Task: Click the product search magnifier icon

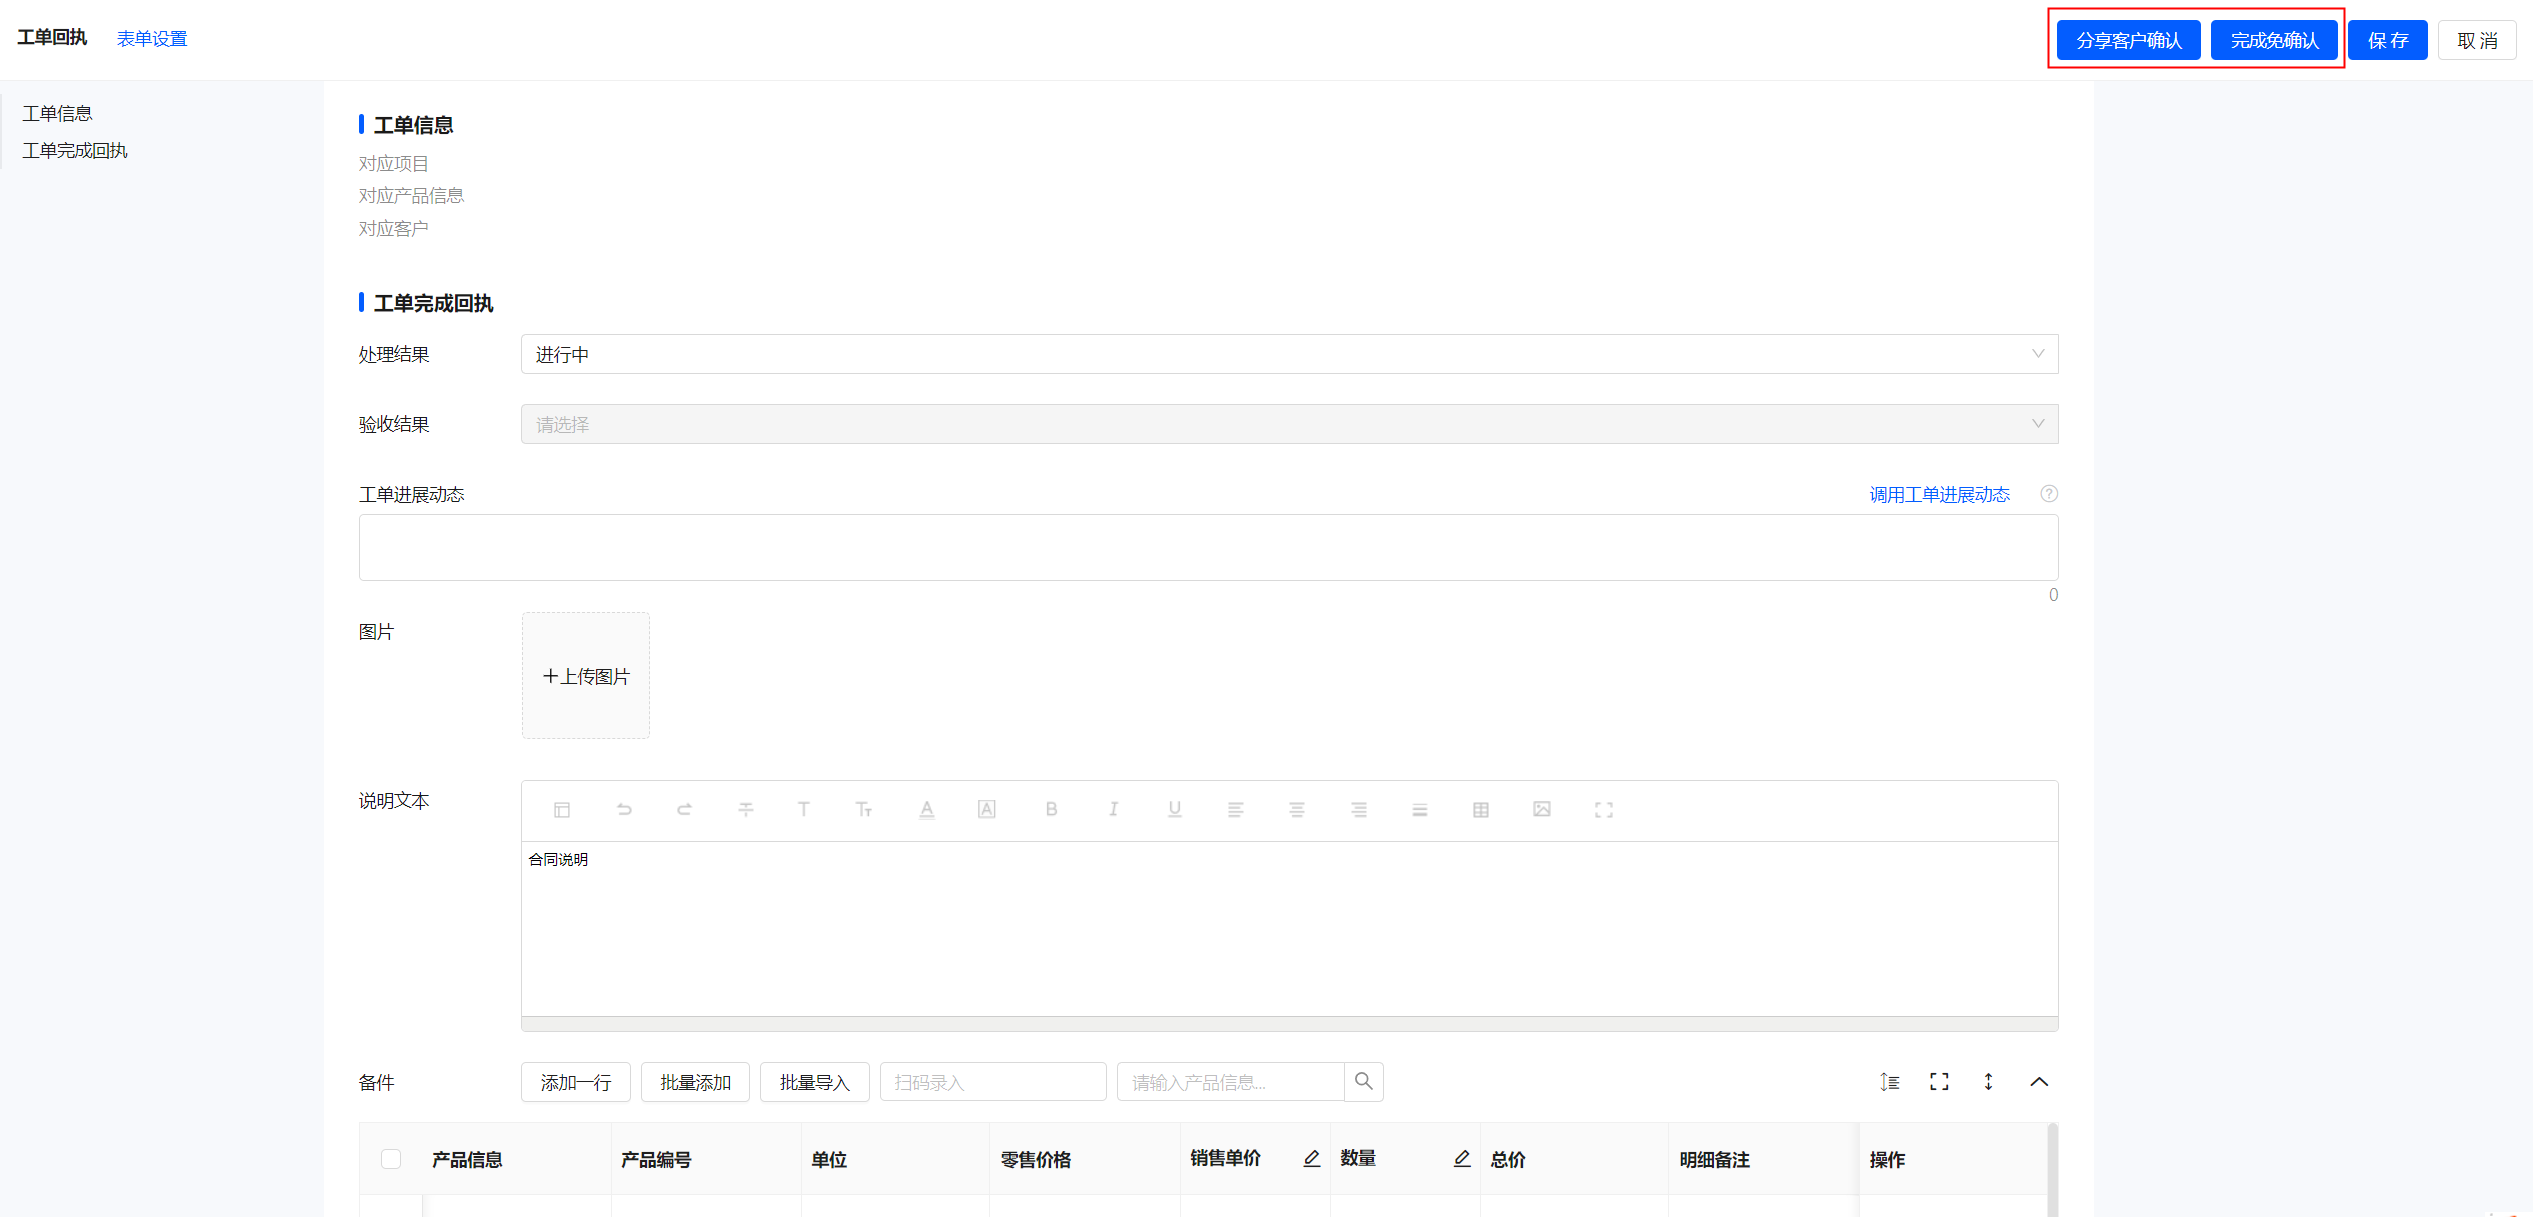Action: point(1364,1081)
